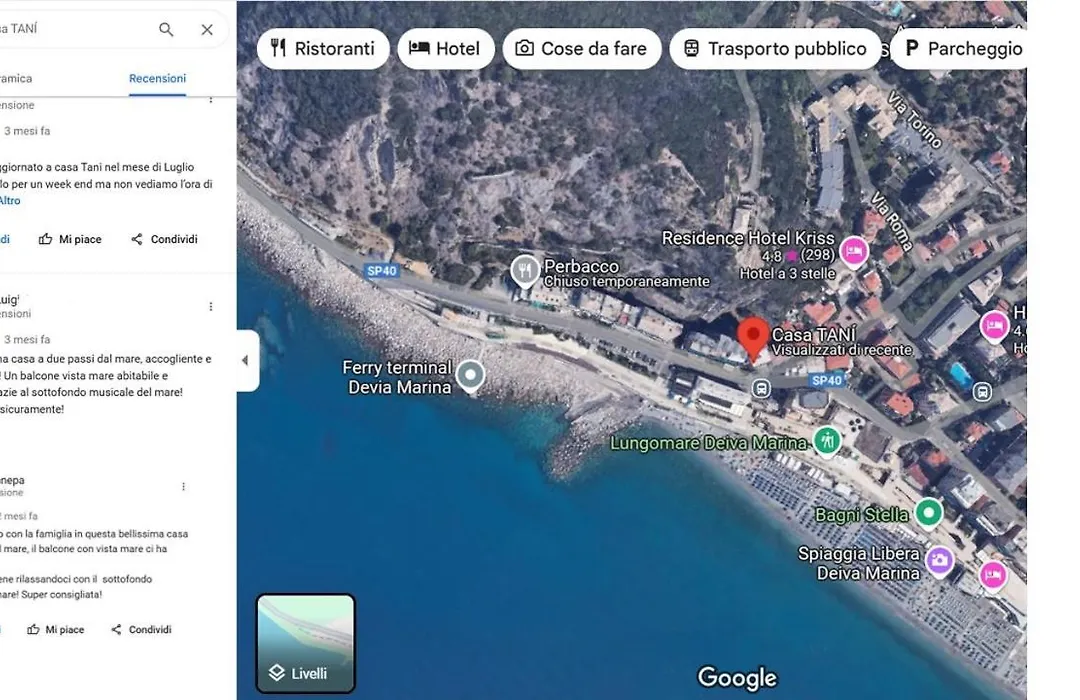Click the Lungomare Deiva Marina label
This screenshot has width=1080, height=700.
[x=709, y=443]
